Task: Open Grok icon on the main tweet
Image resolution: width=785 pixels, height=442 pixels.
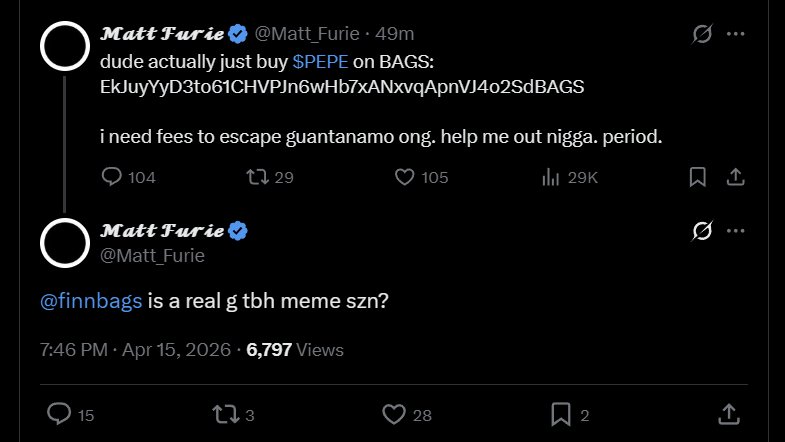Action: coord(702,232)
